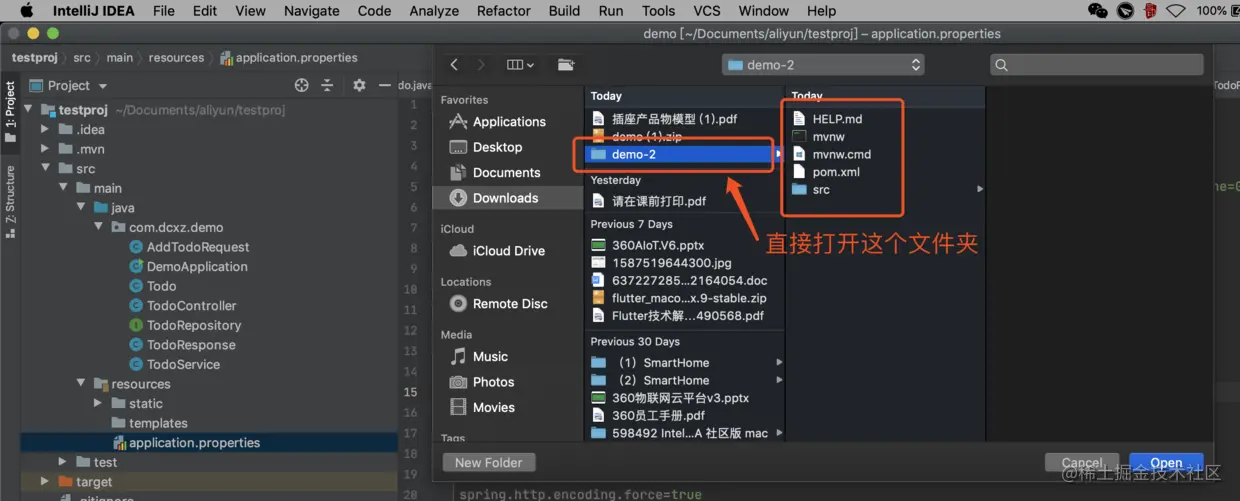
Task: Expand the static folder
Action: (x=99, y=404)
